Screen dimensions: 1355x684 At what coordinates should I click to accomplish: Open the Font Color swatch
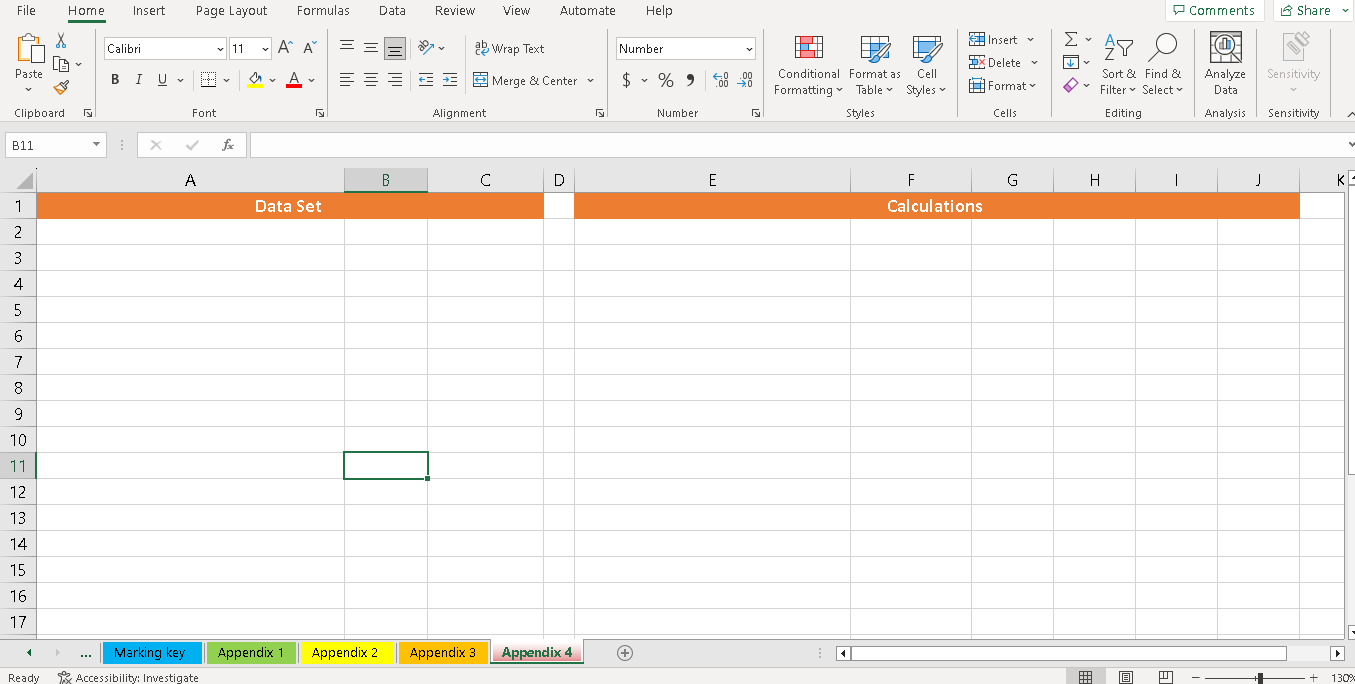(x=294, y=80)
